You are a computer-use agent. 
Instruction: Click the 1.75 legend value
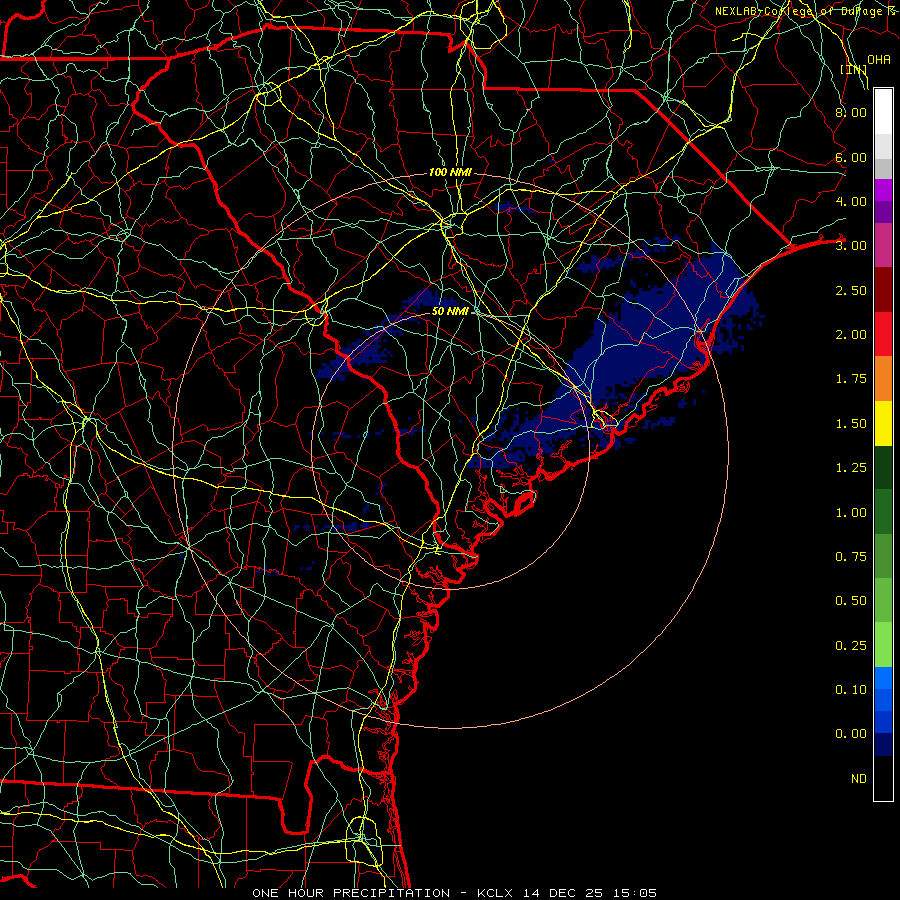pos(851,379)
